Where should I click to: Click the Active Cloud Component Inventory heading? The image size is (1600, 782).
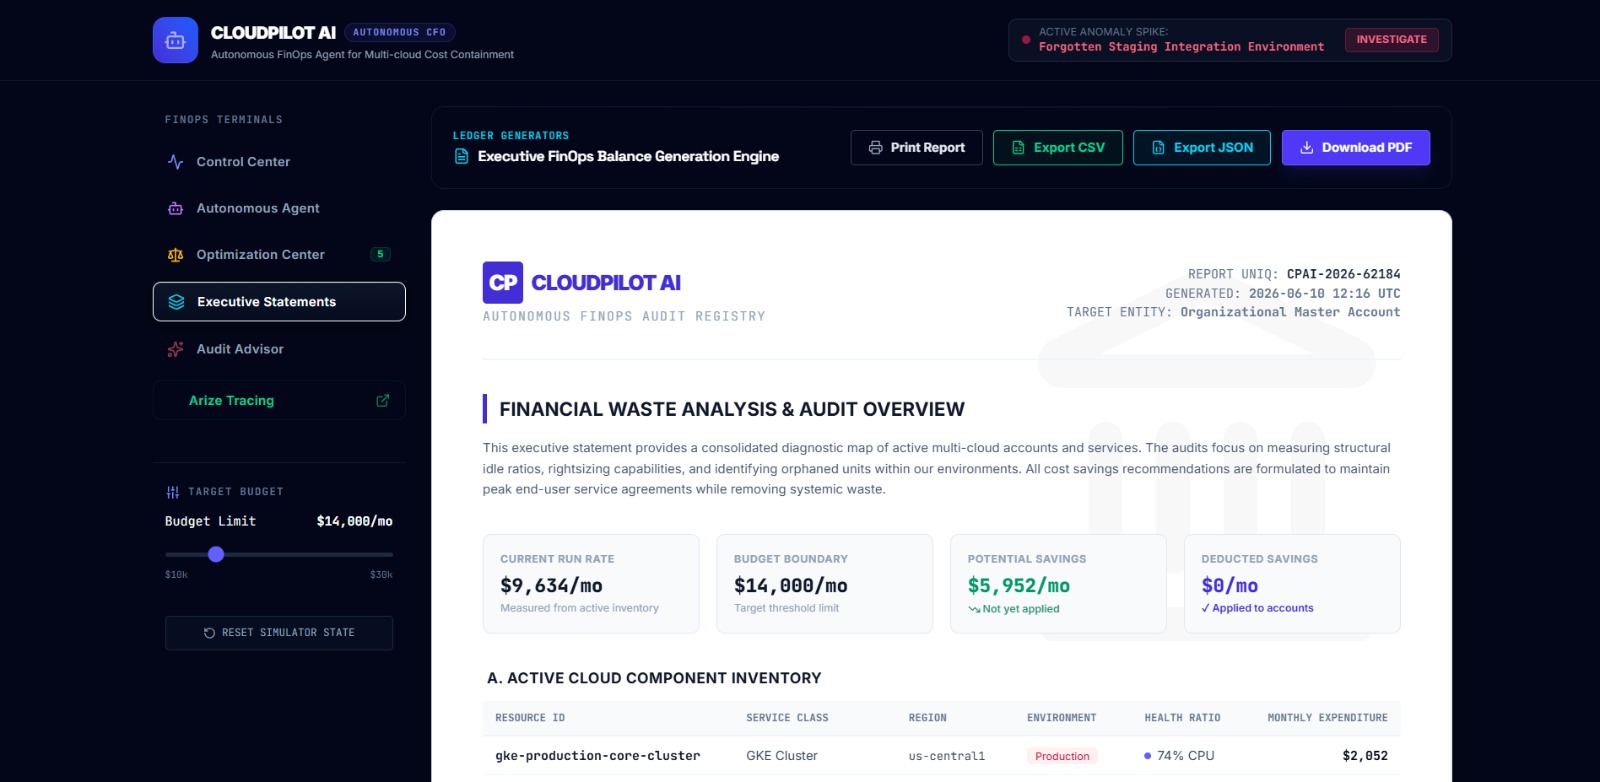point(654,678)
